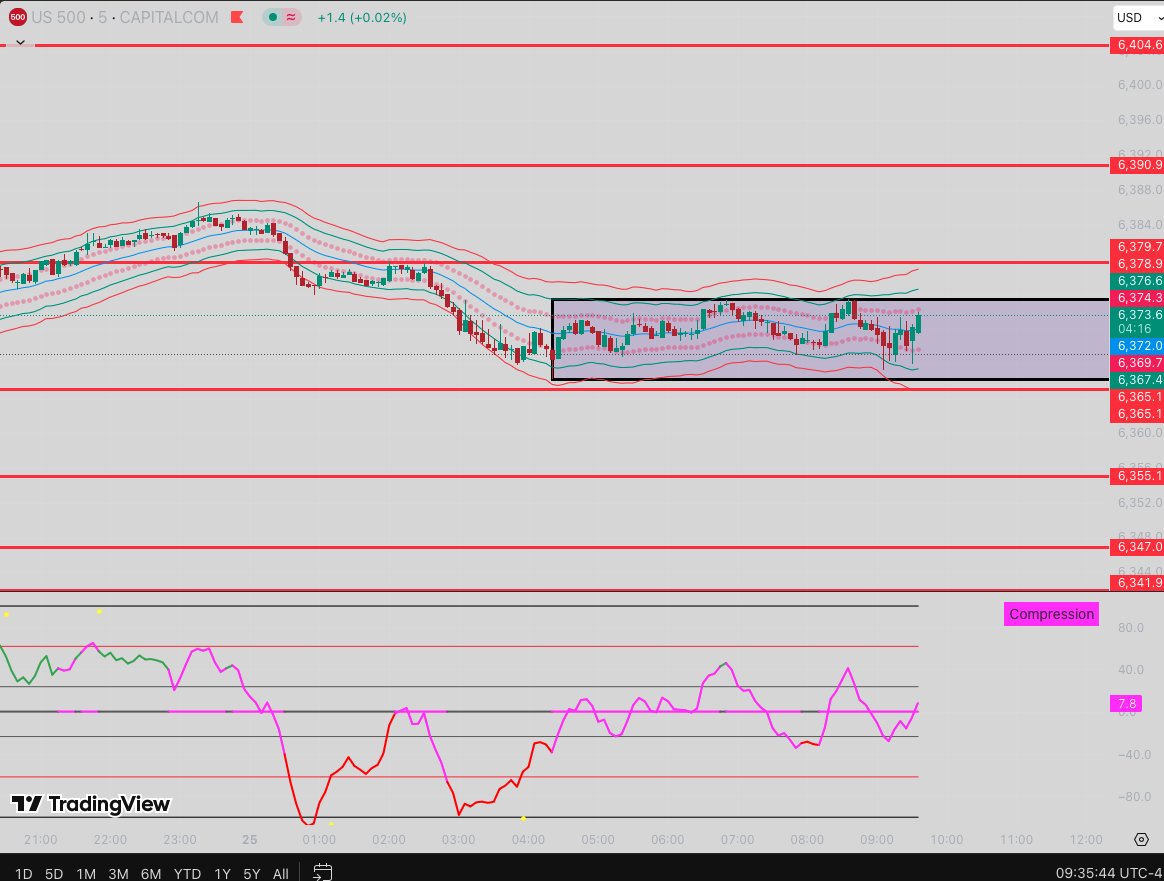Click the 6,355.1 price line label

pos(1137,476)
